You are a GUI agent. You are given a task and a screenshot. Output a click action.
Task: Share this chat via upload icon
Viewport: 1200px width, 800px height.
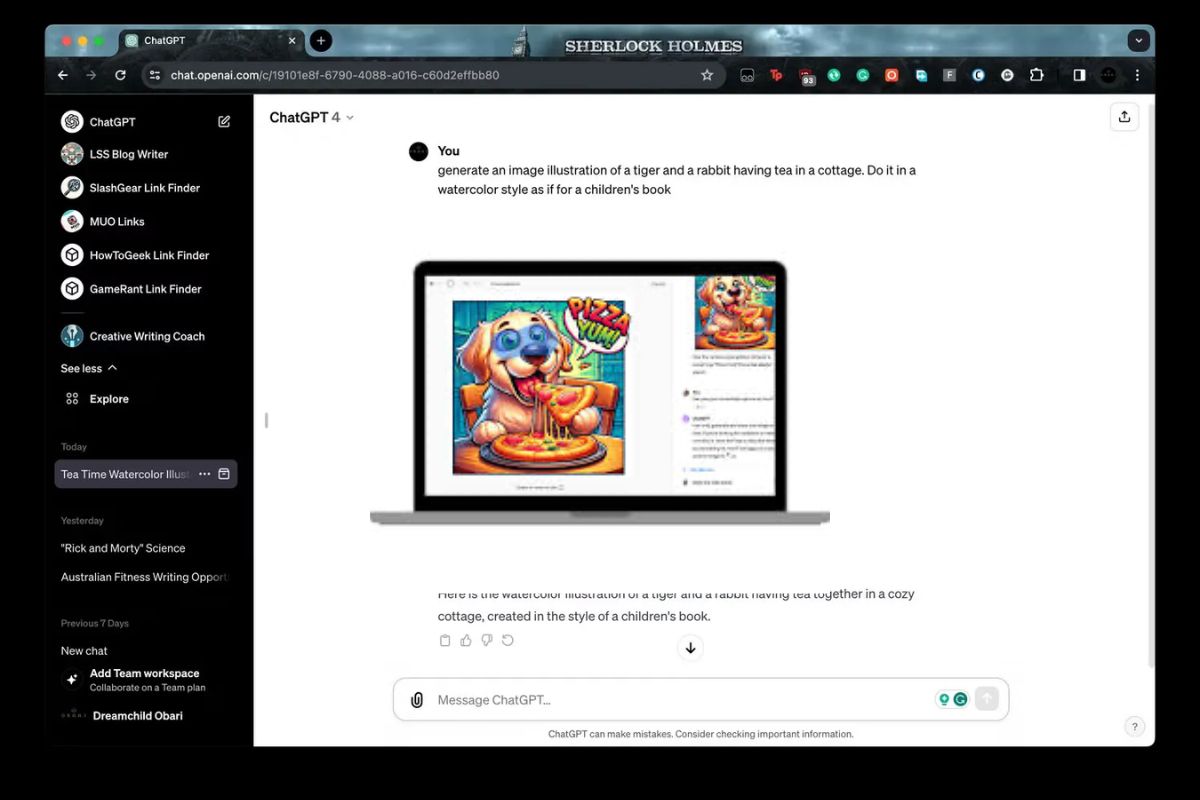[x=1124, y=117]
